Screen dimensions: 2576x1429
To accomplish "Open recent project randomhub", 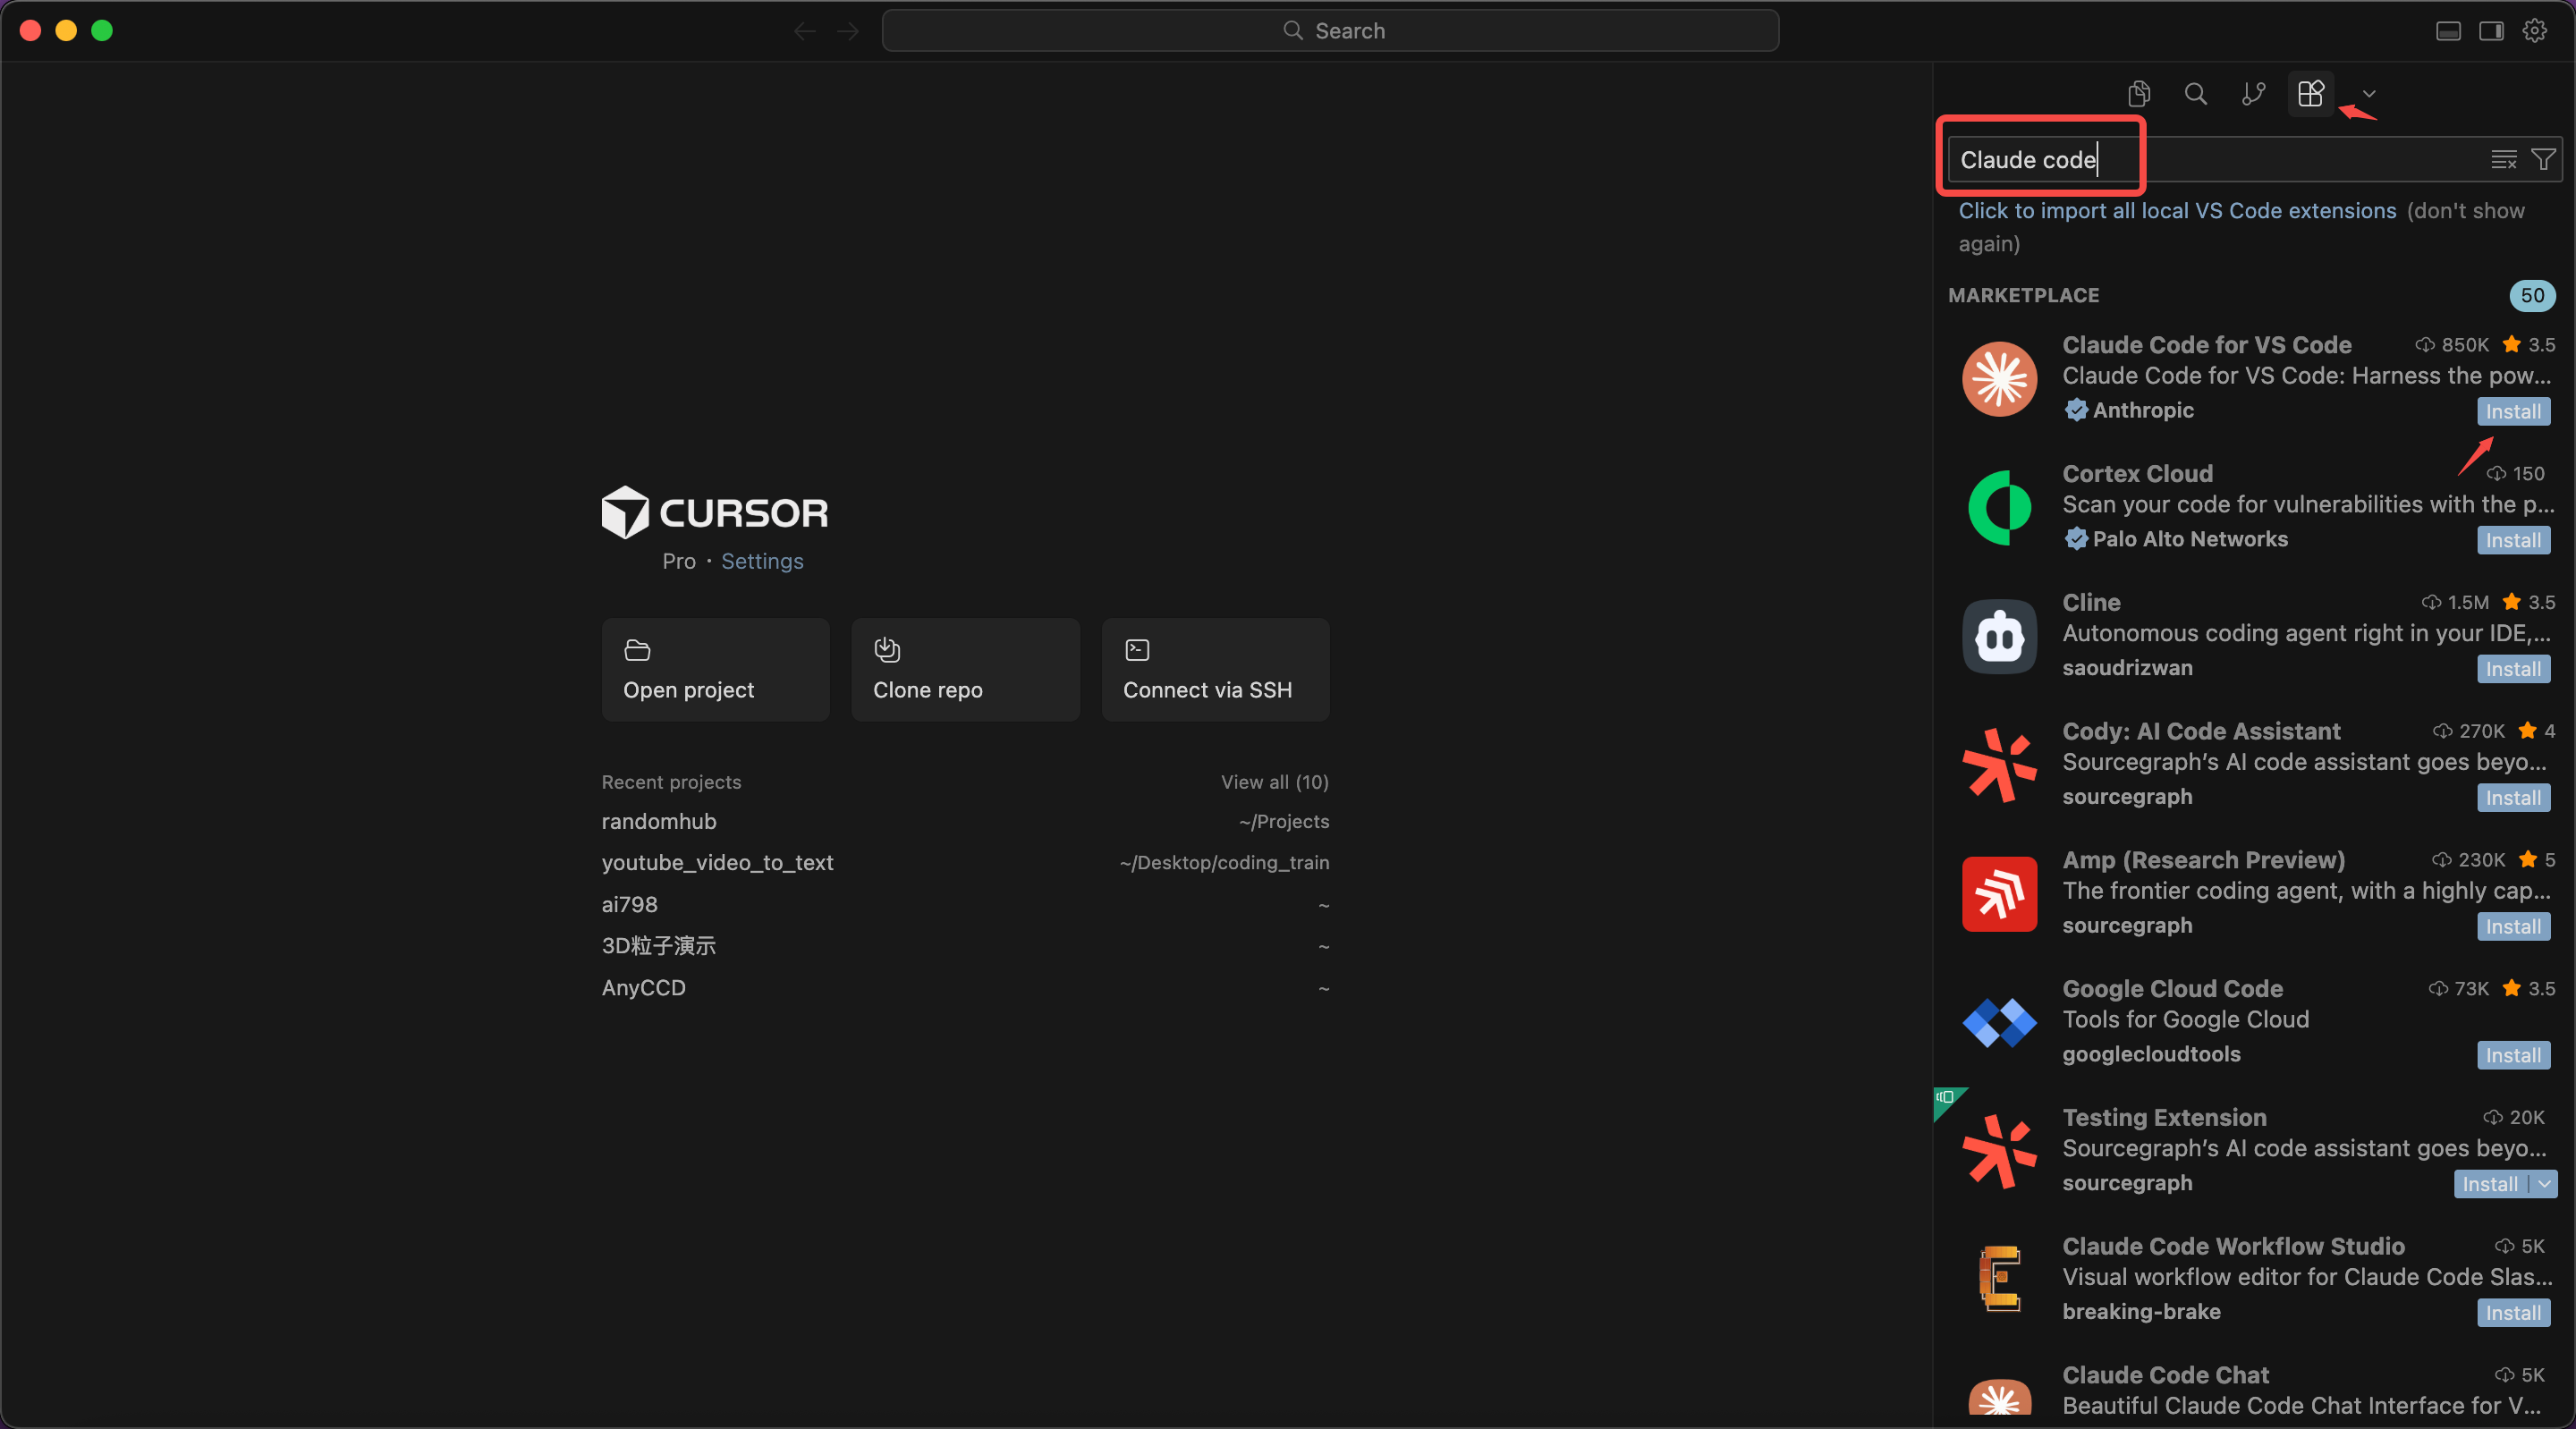I will 965,822.
